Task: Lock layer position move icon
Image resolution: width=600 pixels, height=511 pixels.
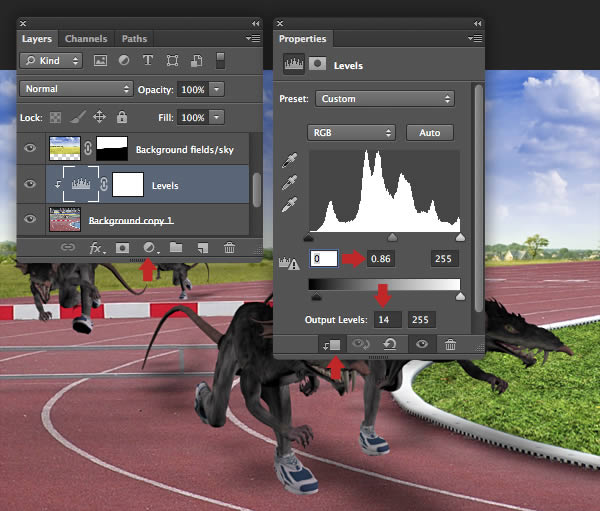Action: [99, 117]
